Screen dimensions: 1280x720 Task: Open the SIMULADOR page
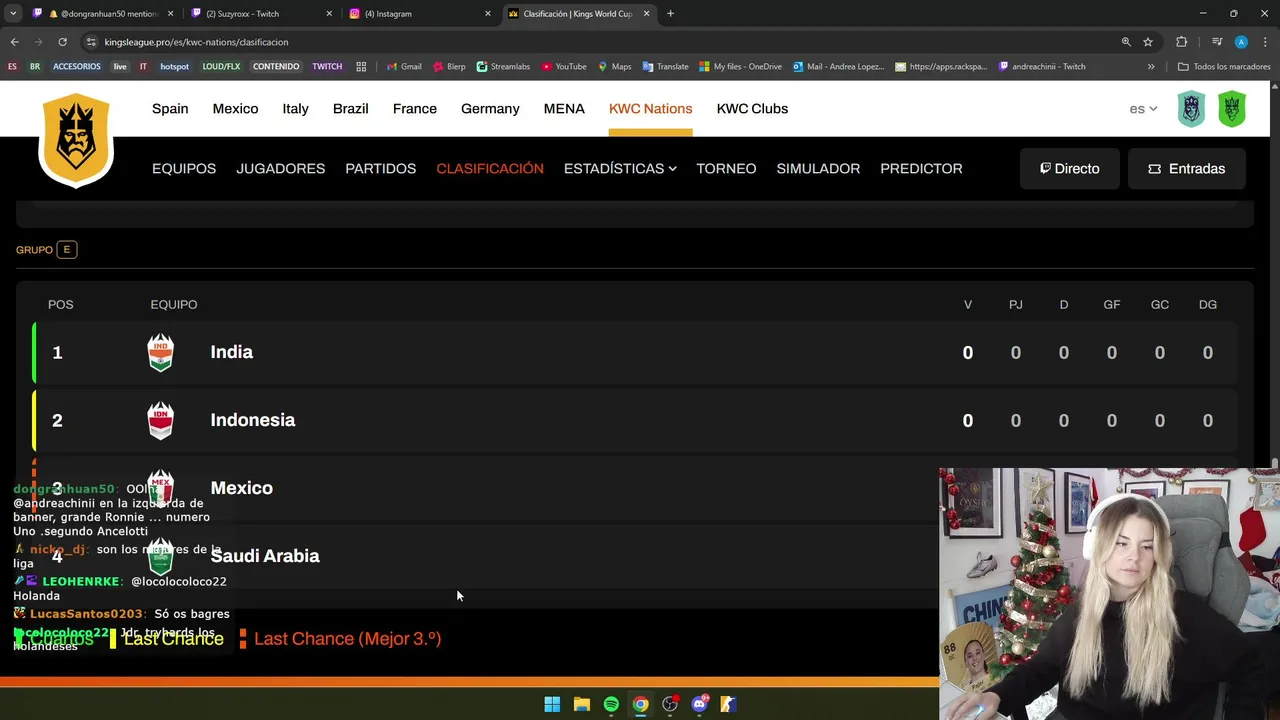pyautogui.click(x=818, y=168)
